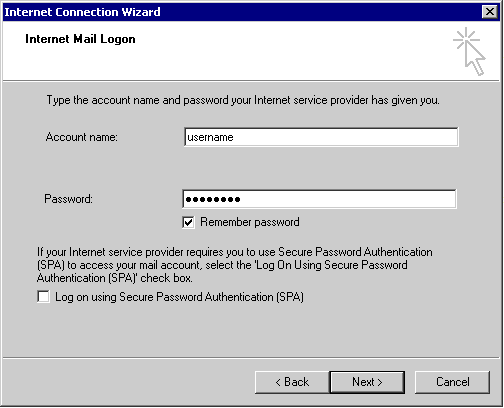
Task: Click the checkmark in Remember password box
Action: point(188,222)
